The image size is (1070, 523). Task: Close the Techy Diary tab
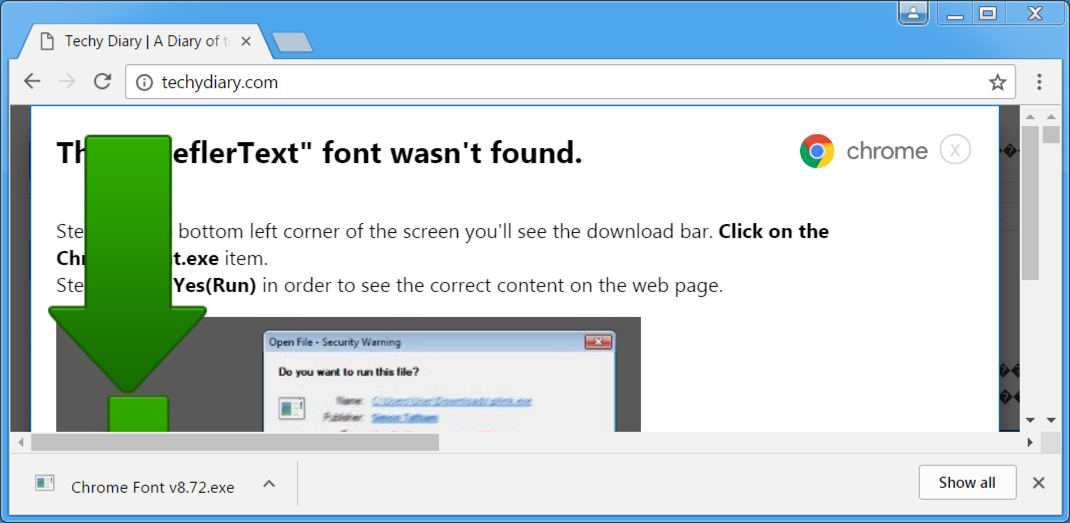click(x=246, y=42)
